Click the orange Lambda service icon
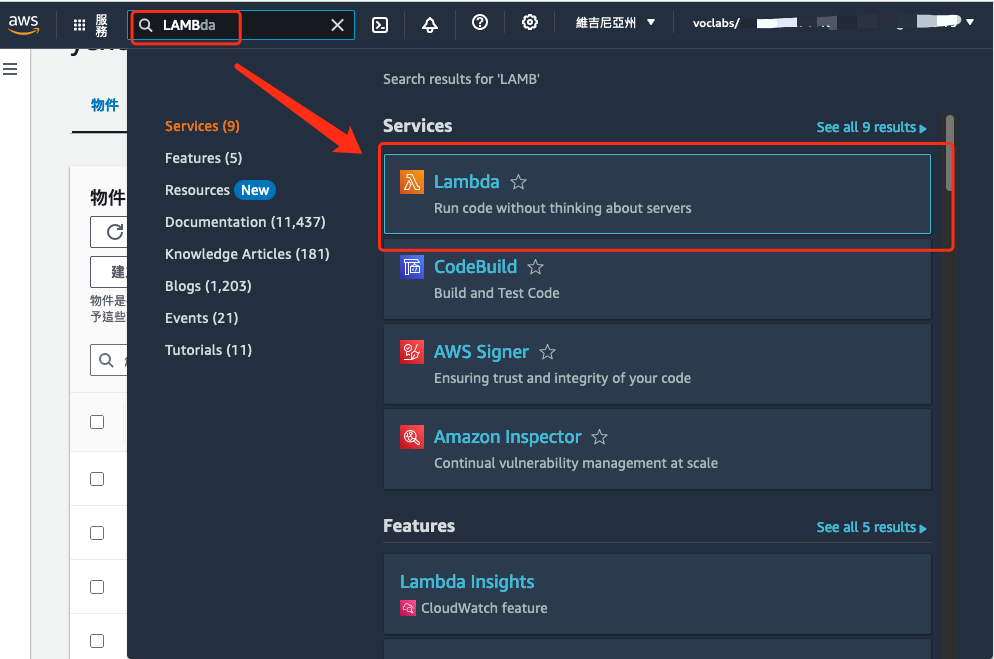994x659 pixels. pos(412,182)
